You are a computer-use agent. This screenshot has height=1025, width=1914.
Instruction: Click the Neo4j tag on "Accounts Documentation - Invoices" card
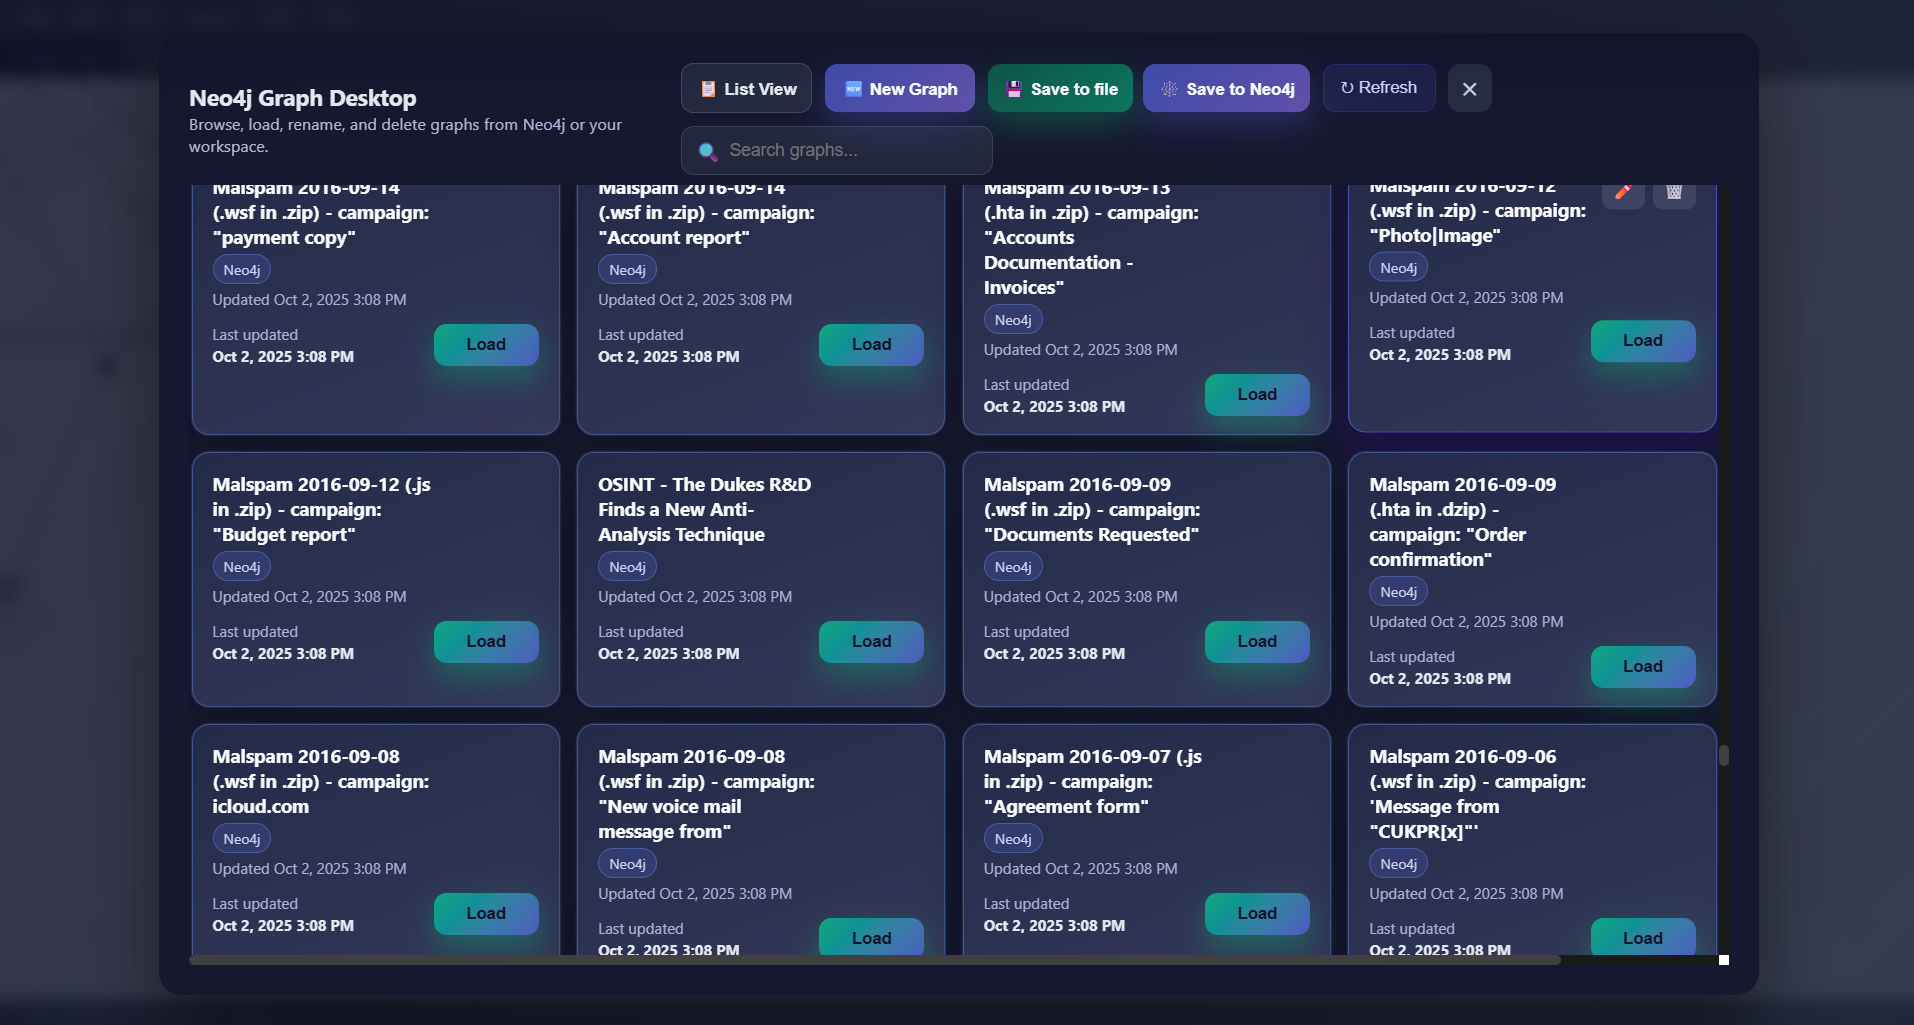(1013, 320)
